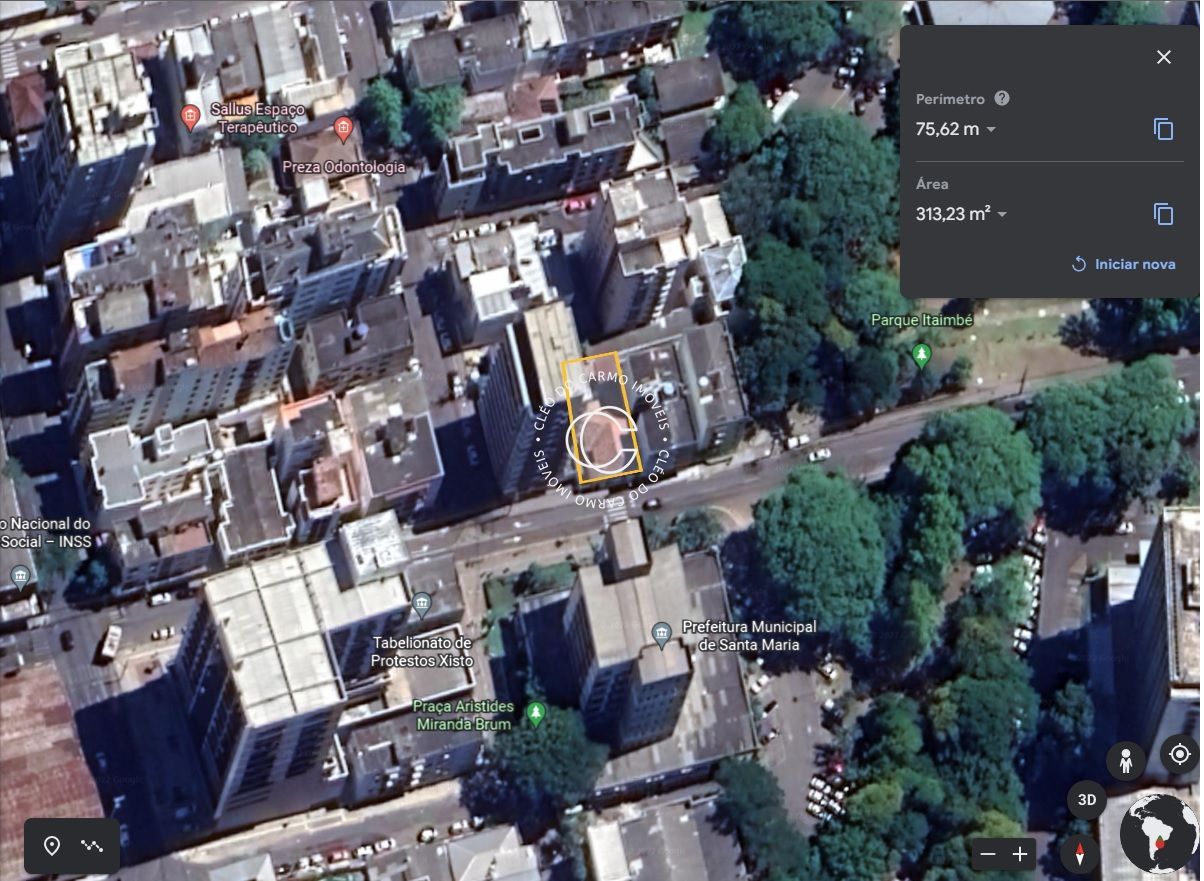Select the Prefeitura Municipal de Santa Maria marker
The width and height of the screenshot is (1204, 881).
coord(661,634)
